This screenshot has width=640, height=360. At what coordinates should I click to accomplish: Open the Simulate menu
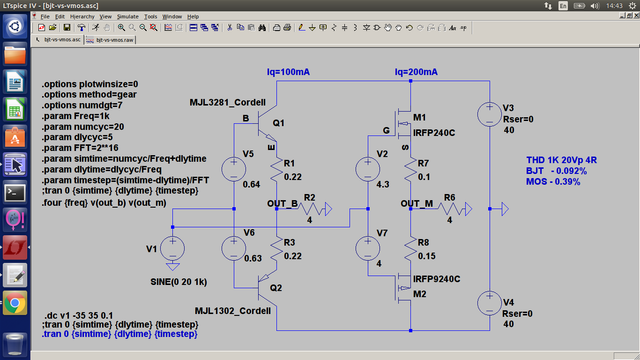click(128, 17)
